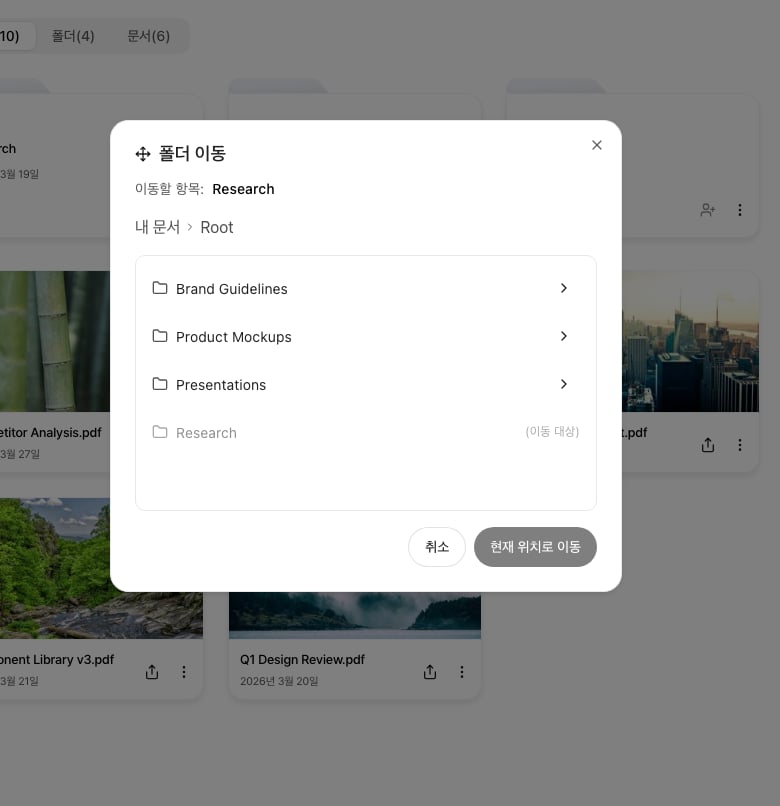Select the Presentations folder name
This screenshot has width=780, height=806.
tap(221, 385)
